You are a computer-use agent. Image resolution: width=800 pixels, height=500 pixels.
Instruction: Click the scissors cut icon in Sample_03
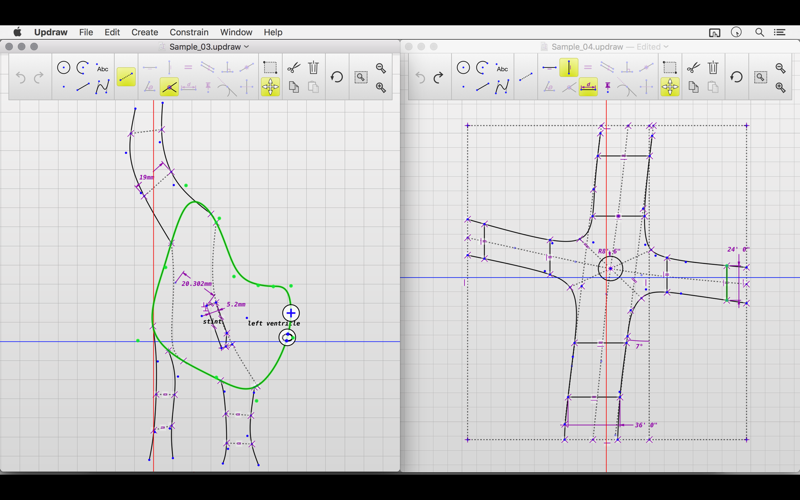tap(293, 68)
